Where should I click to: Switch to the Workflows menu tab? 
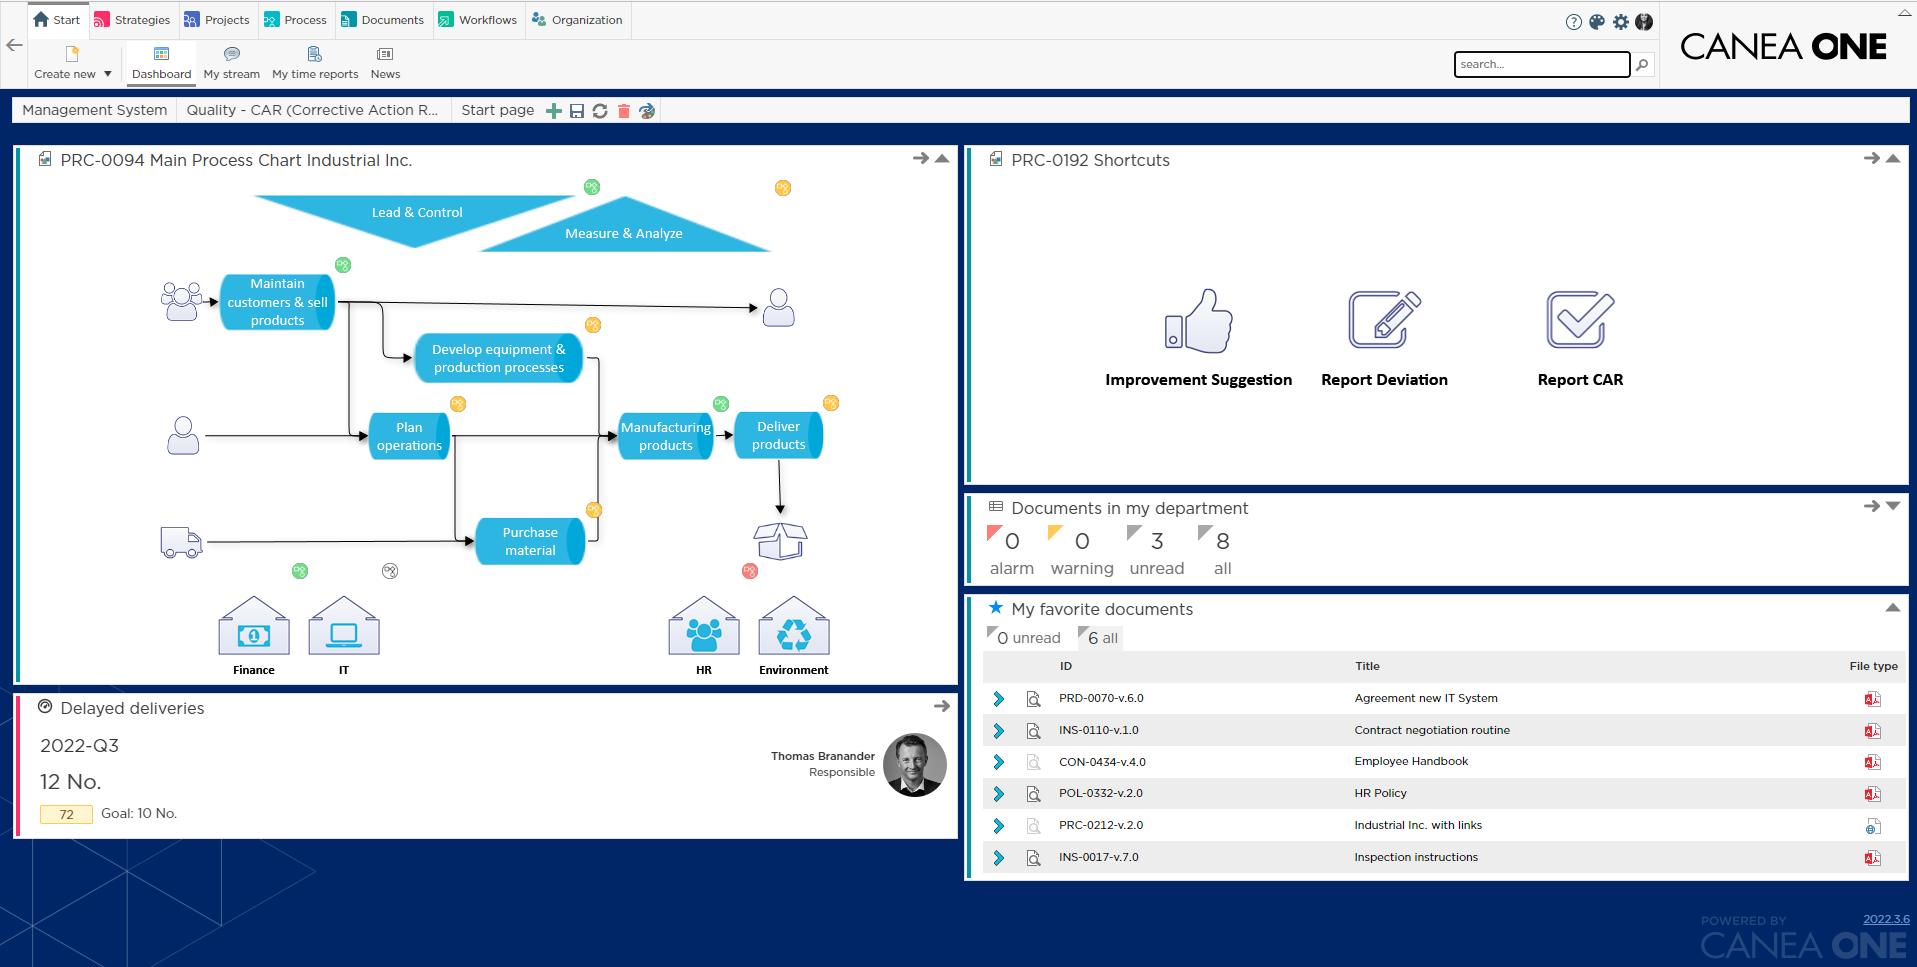click(x=478, y=20)
